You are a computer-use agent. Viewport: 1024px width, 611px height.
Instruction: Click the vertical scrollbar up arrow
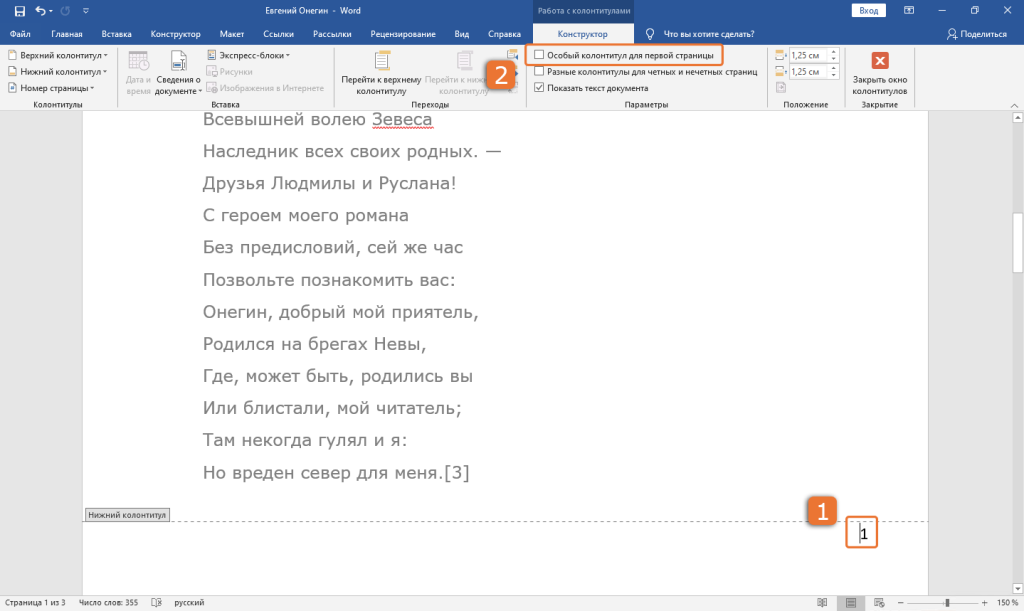[x=1017, y=118]
